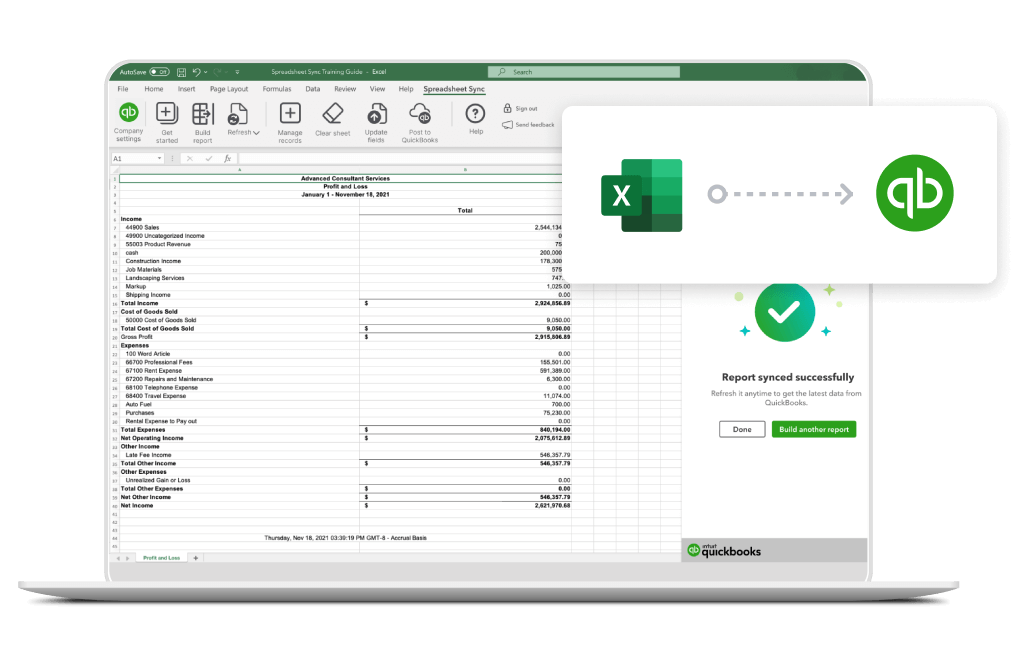
Task: Open the Page Layout tab
Action: (x=229, y=89)
